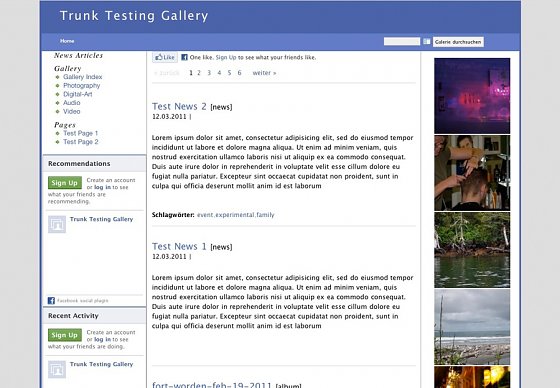
Task: Click Sign Up button under Recommendations
Action: [x=65, y=183]
